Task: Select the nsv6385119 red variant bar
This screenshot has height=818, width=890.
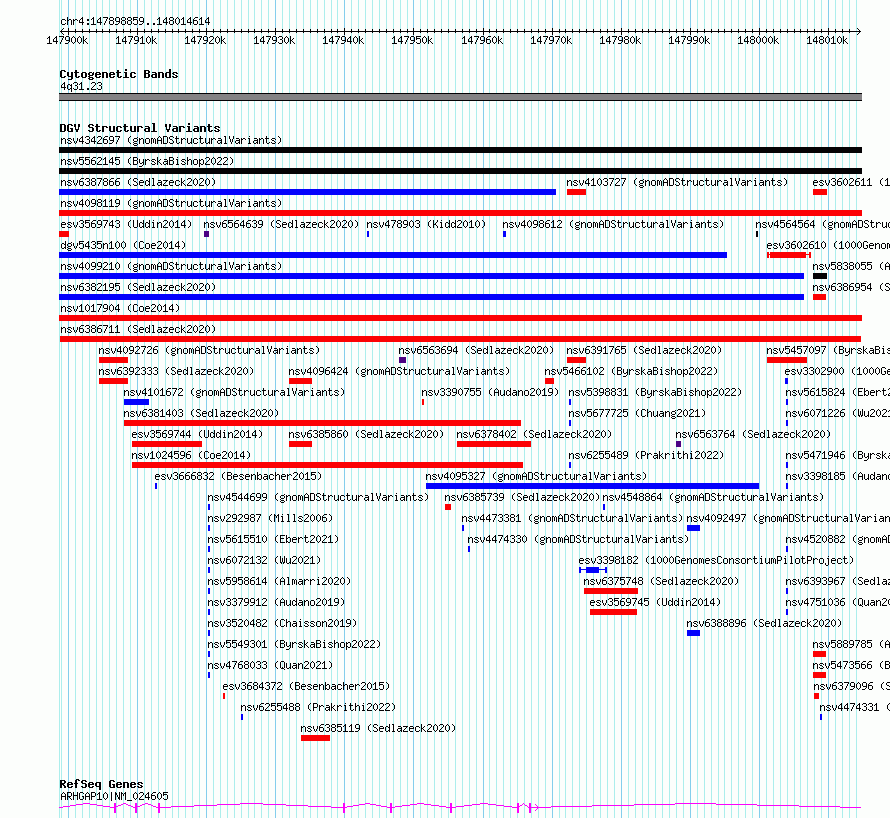Action: (316, 738)
